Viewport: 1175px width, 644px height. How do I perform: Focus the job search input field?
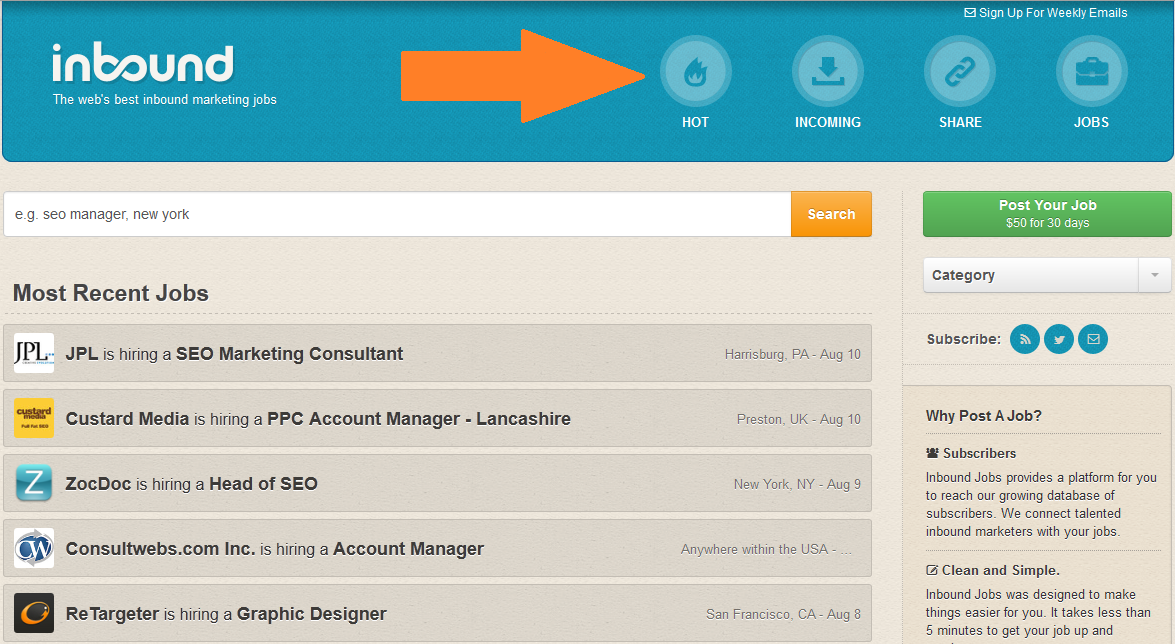coord(397,214)
